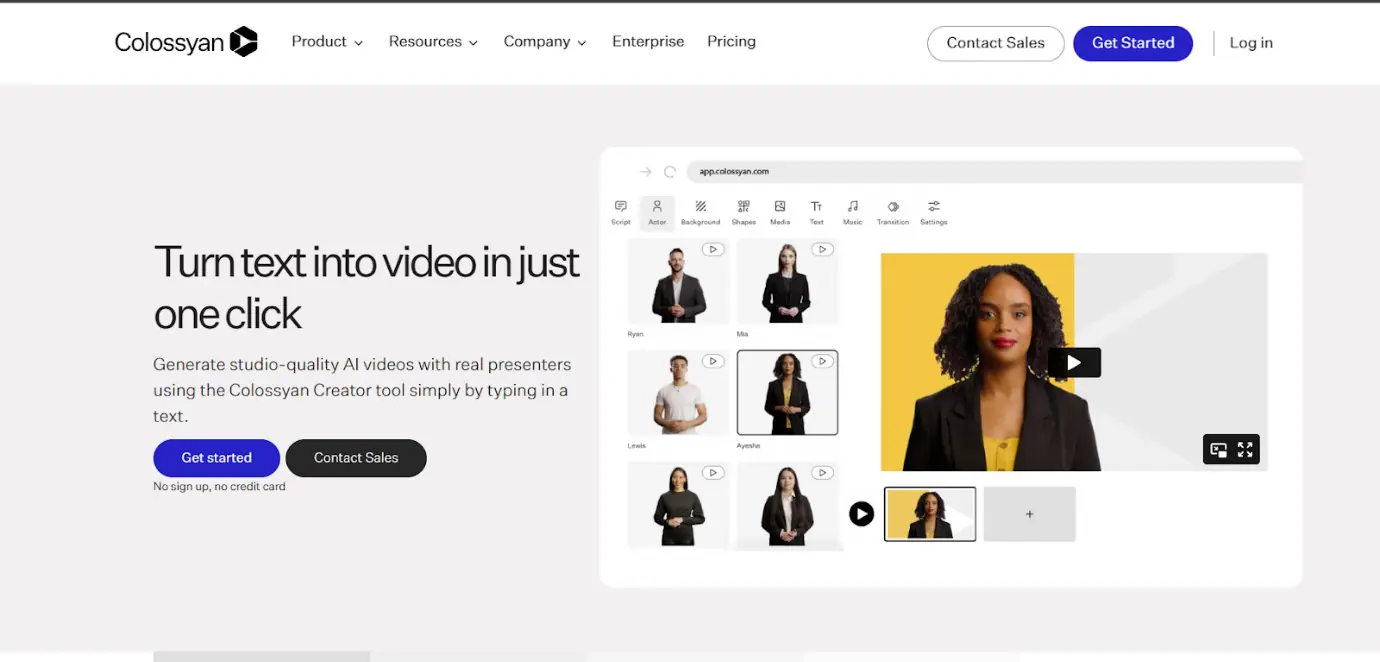The image size is (1380, 662).
Task: Go to the Pricing page
Action: point(731,42)
